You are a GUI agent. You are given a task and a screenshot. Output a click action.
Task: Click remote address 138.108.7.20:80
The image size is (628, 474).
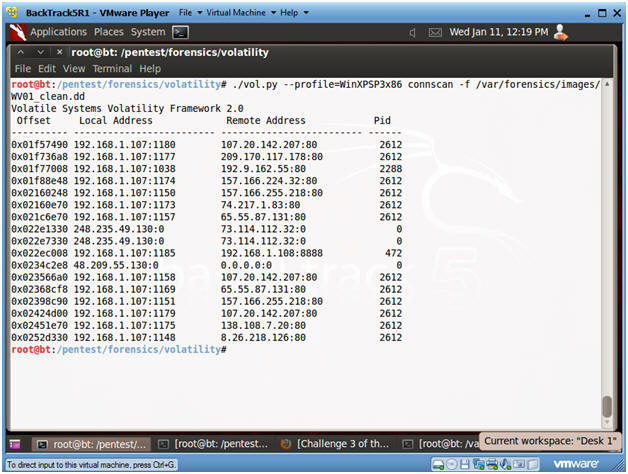pyautogui.click(x=263, y=325)
